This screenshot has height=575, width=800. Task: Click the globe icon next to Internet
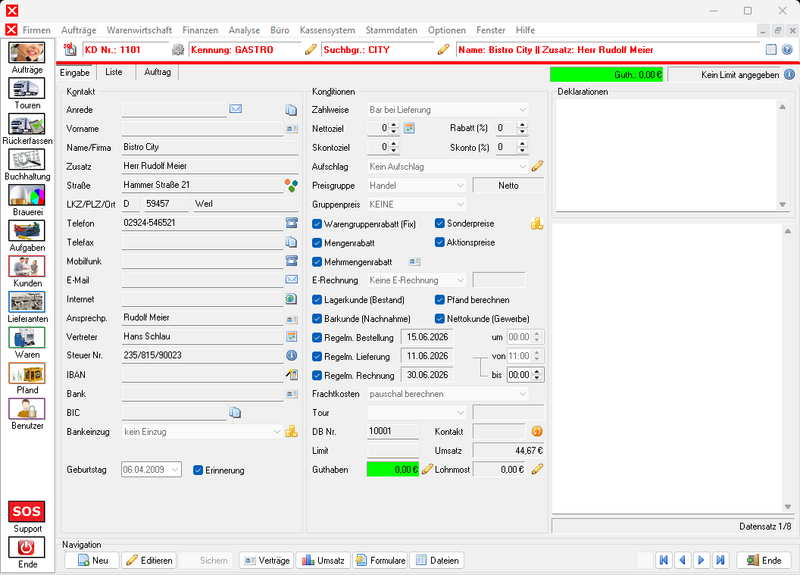(291, 298)
